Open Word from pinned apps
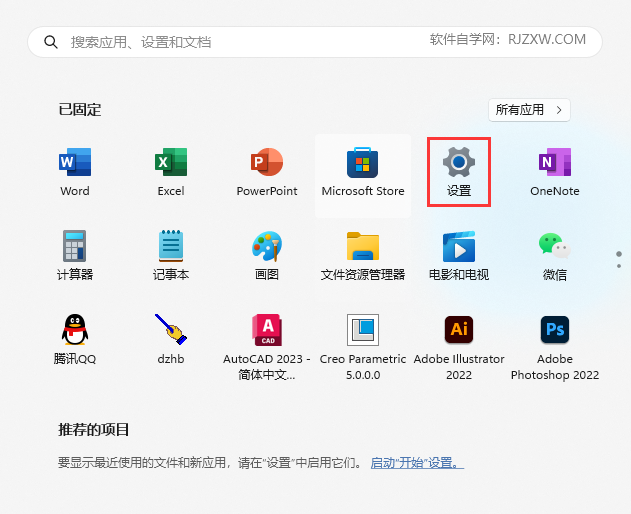The height and width of the screenshot is (514, 631). point(75,172)
